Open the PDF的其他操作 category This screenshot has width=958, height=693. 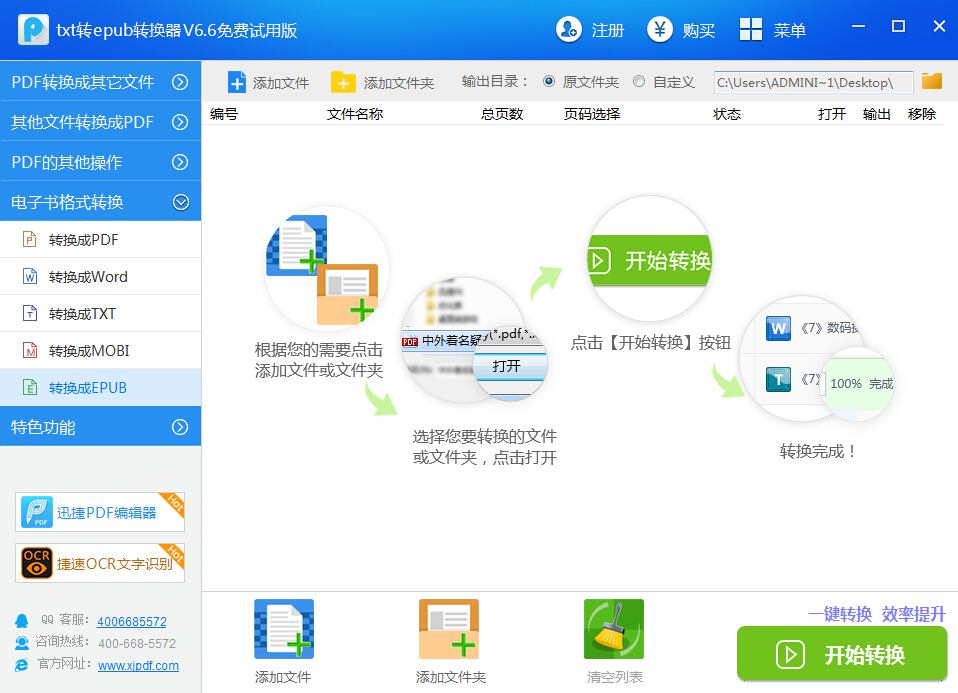100,162
